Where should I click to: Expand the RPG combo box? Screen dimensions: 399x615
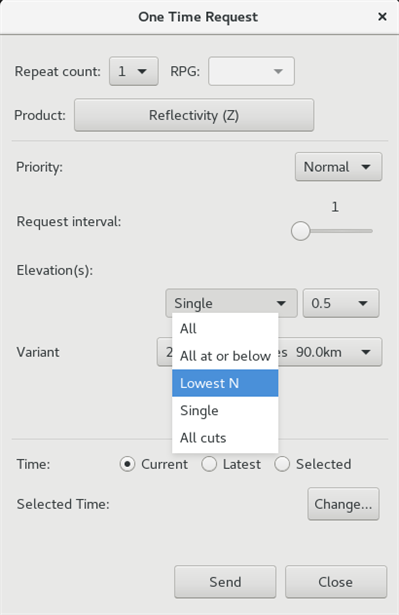pyautogui.click(x=251, y=71)
